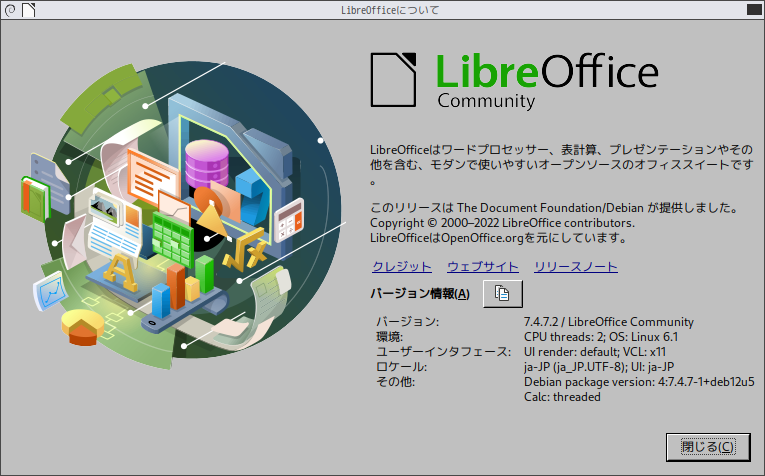Click the Debian package version text
The width and height of the screenshot is (765, 476).
click(639, 382)
